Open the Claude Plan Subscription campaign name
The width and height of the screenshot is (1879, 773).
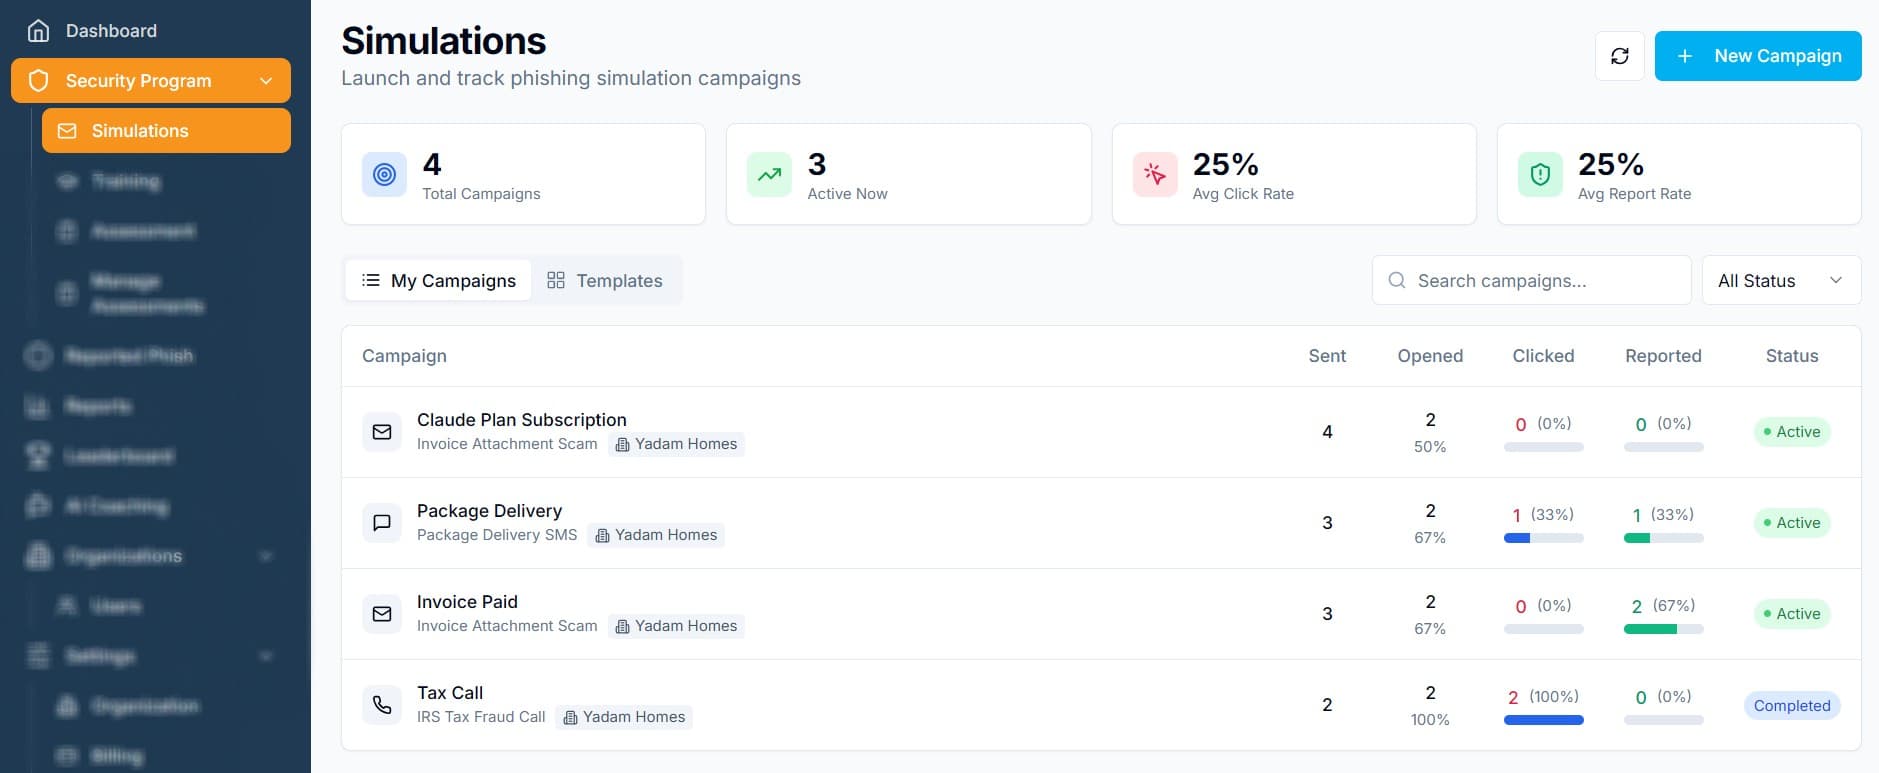[x=522, y=420]
